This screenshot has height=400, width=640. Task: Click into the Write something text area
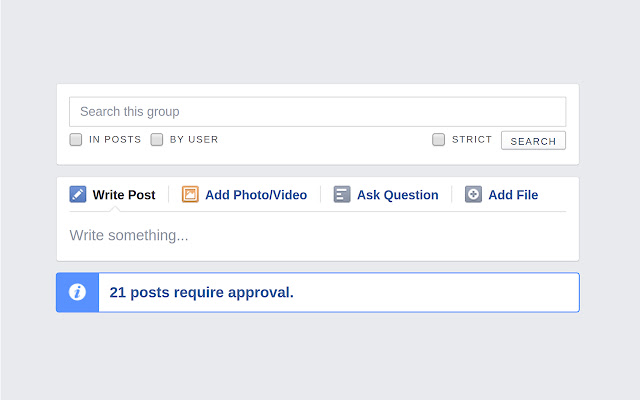318,236
